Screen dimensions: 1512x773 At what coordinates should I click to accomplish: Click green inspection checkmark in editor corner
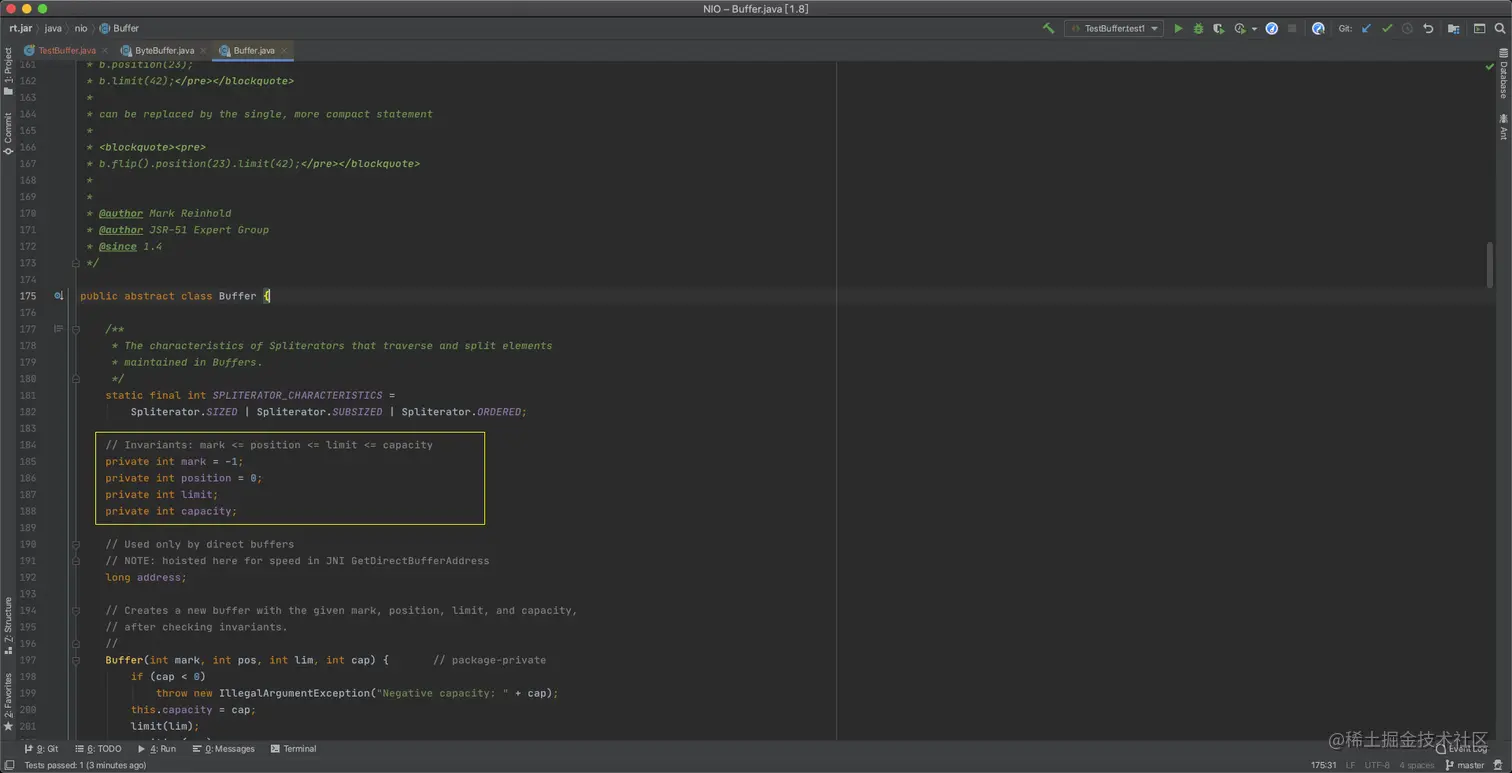click(1489, 67)
